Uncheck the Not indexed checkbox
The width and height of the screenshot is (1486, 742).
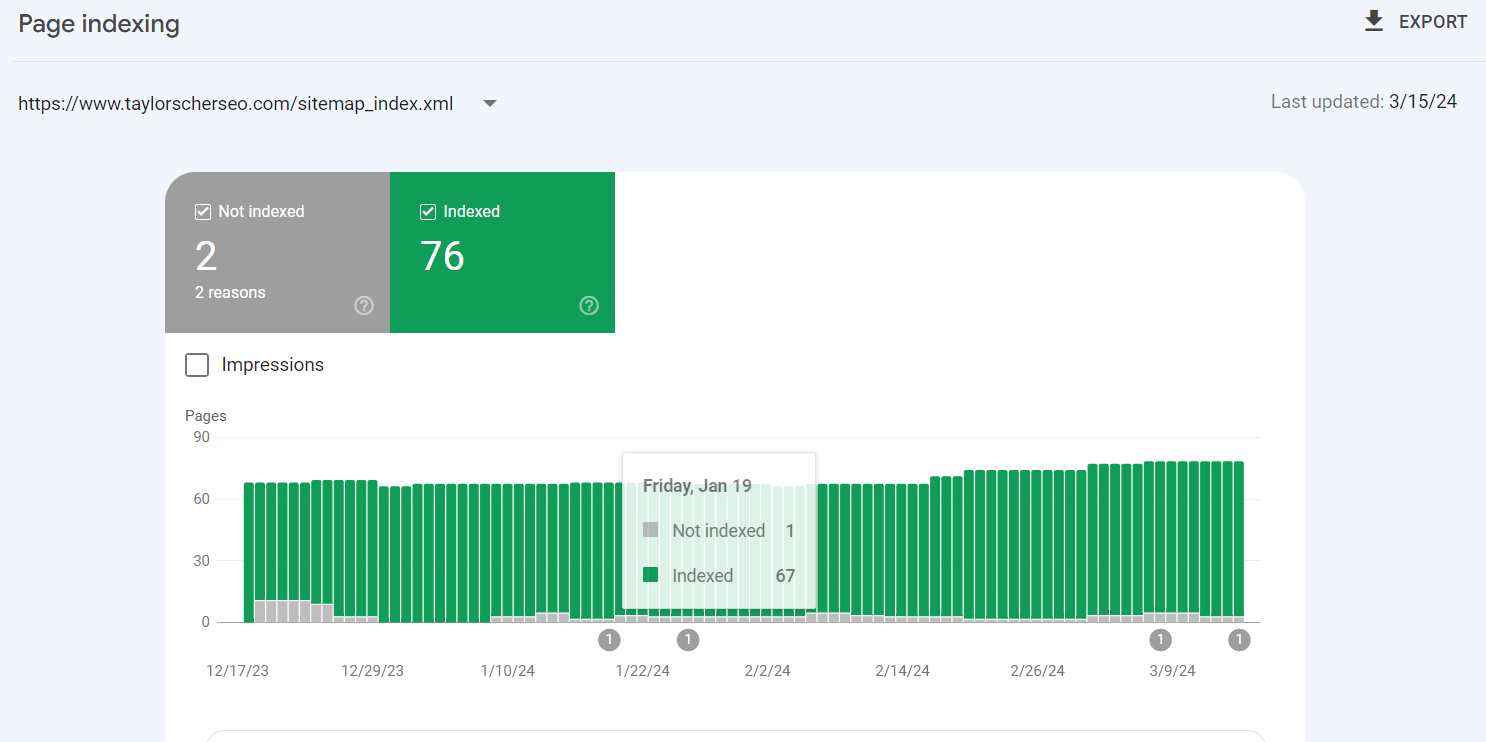[202, 212]
